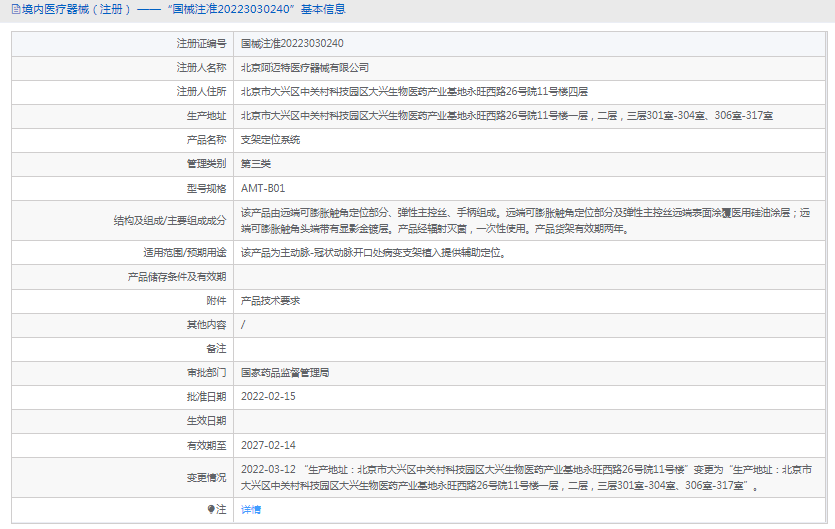Click the change record dated 2022-03-12

(526, 478)
